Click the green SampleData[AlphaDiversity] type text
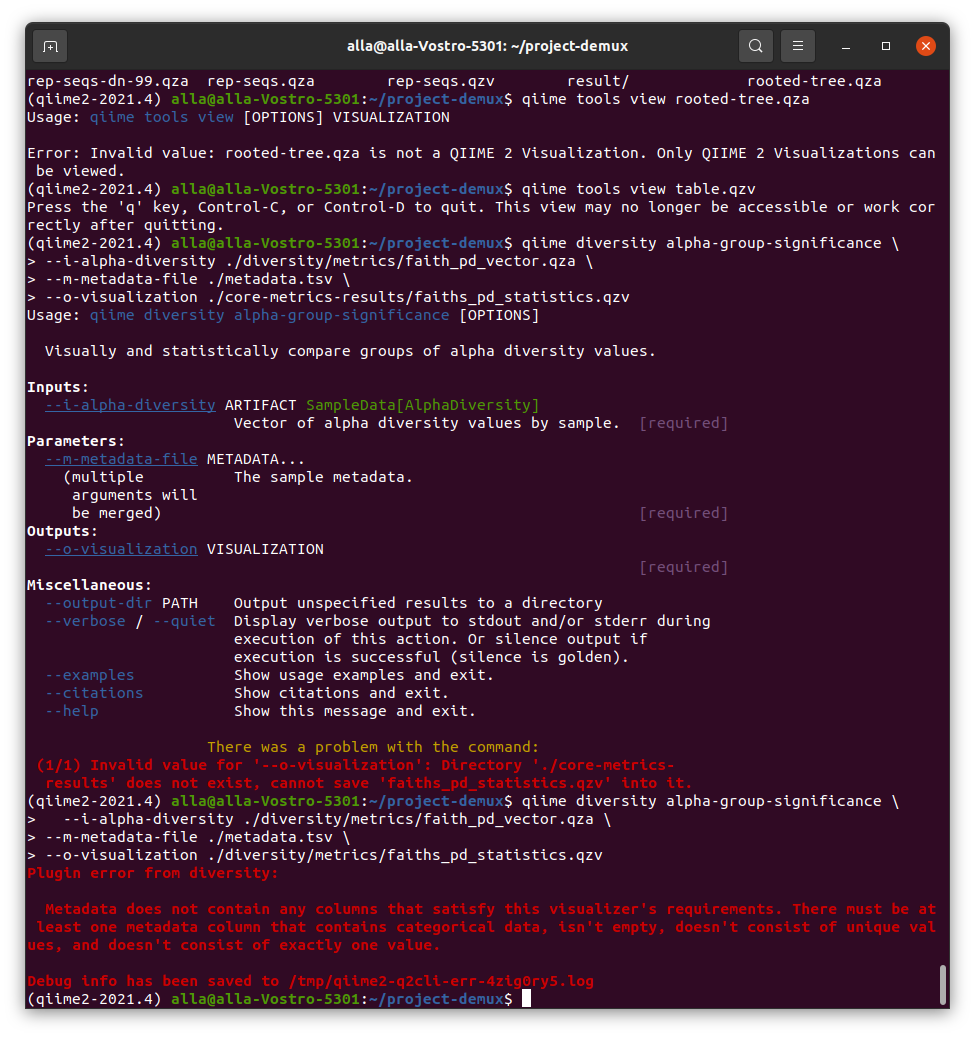The image size is (975, 1037). pyautogui.click(x=422, y=405)
